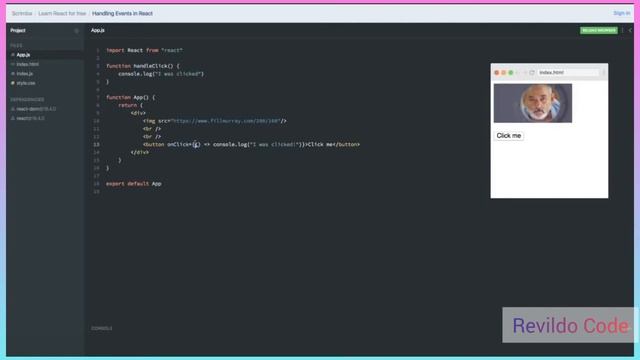Viewport: 640px width, 360px height.
Task: Open the editor's vertical dots menu
Action: pos(622,30)
